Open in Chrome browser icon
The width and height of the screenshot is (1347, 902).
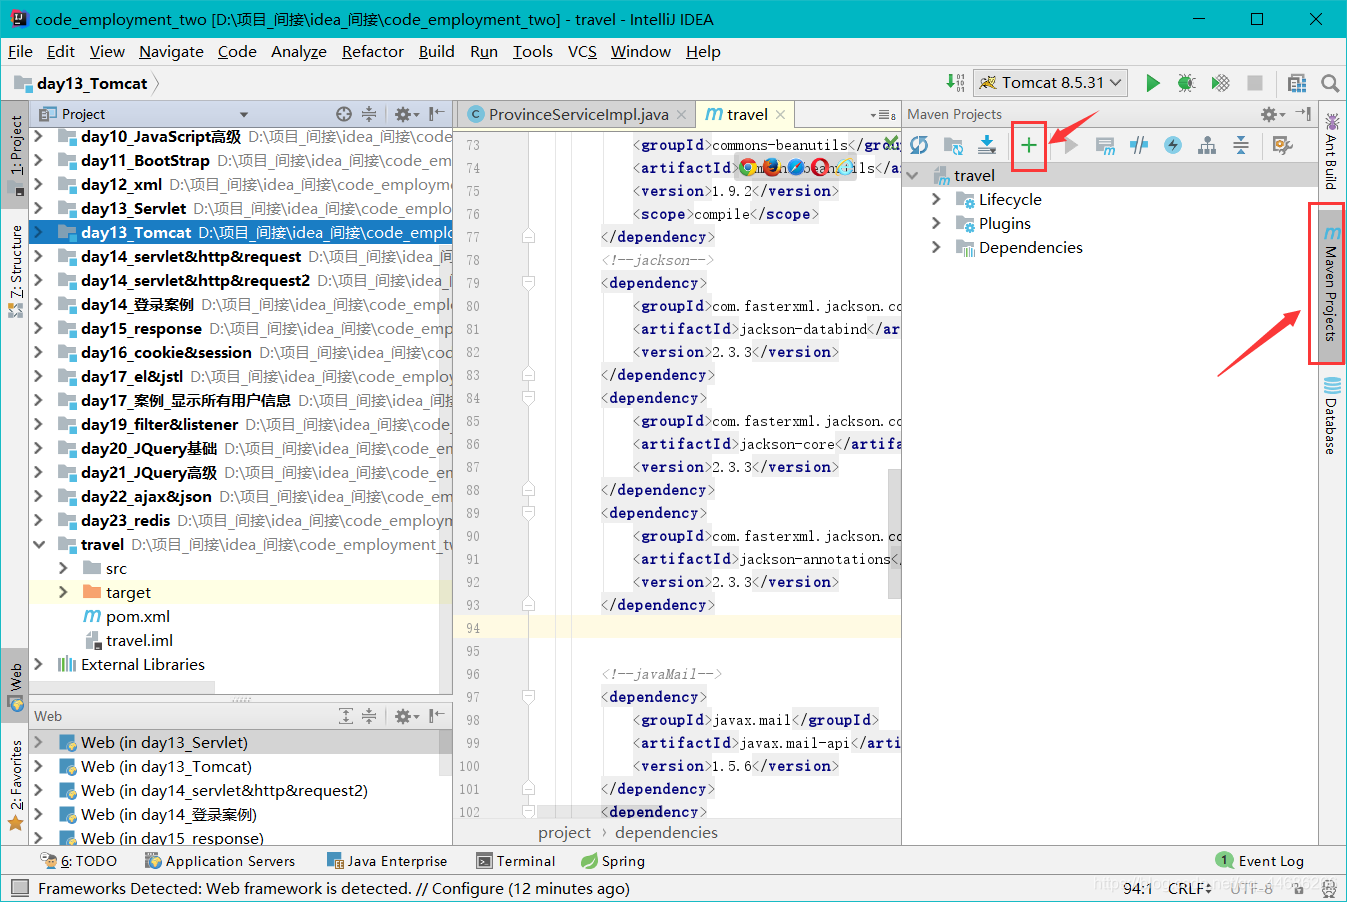[748, 167]
